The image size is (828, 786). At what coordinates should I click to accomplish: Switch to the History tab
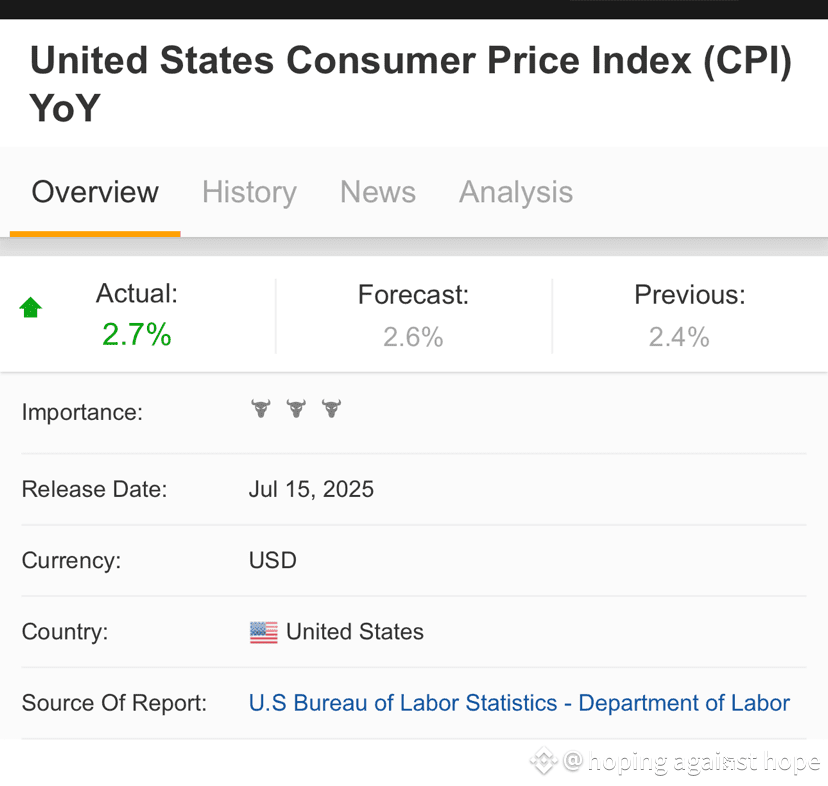249,192
